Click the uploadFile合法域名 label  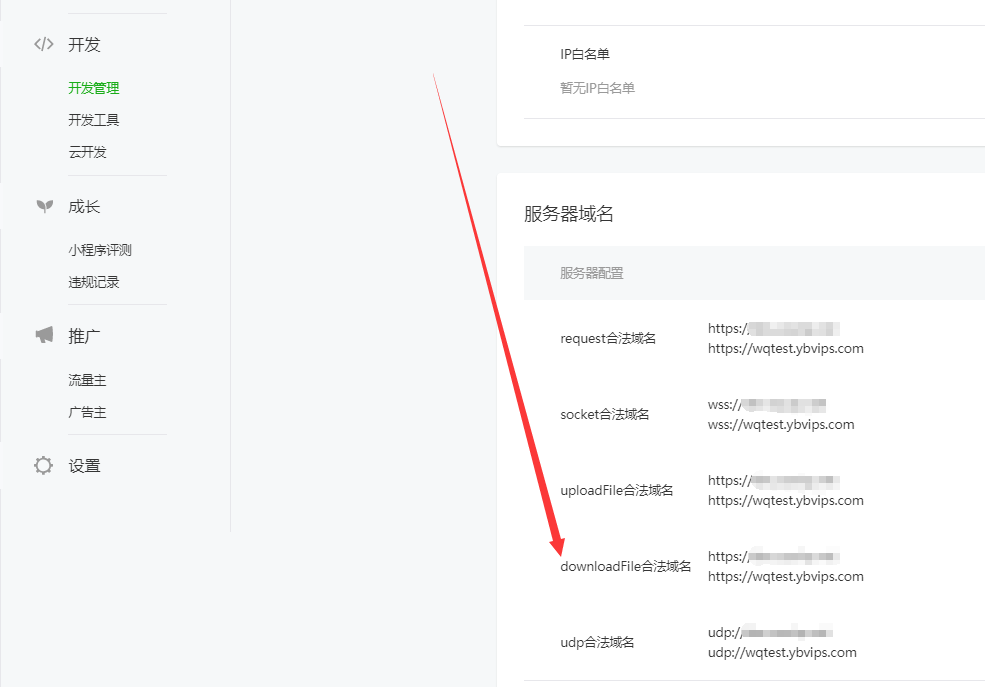click(616, 490)
